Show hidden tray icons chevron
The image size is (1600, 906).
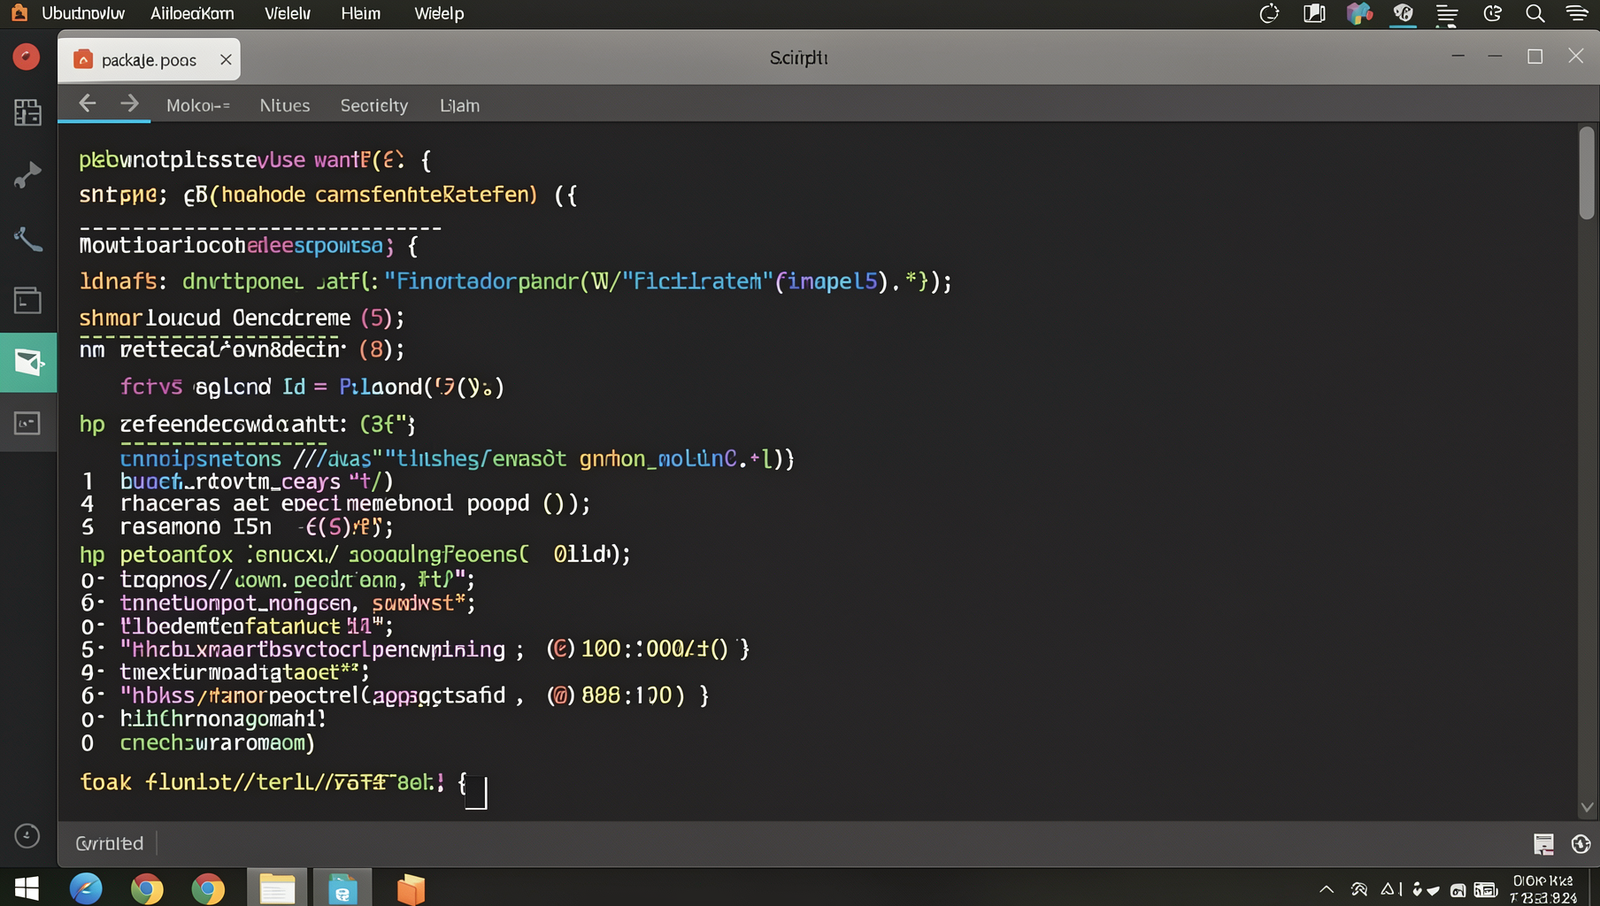[1327, 889]
